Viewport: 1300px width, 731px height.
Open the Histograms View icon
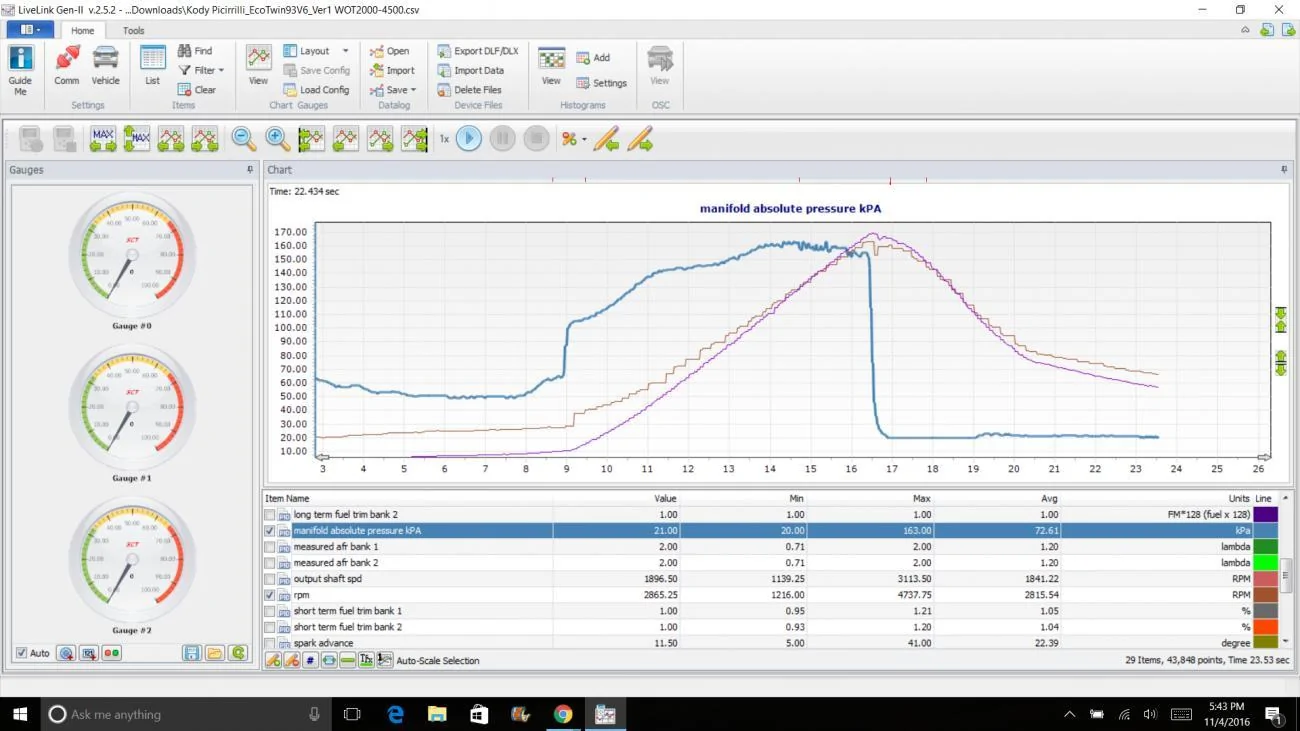551,67
